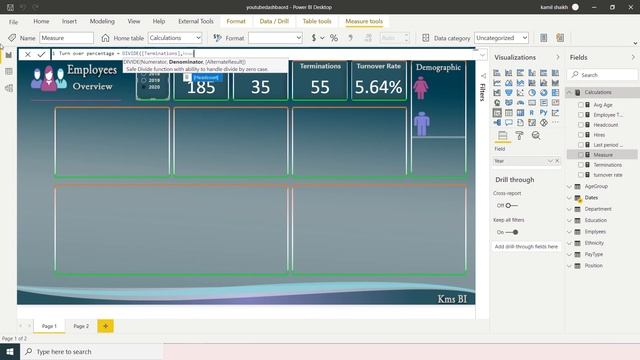The height and width of the screenshot is (360, 640).
Task: Switch to the Home ribbon tab
Action: 41,21
